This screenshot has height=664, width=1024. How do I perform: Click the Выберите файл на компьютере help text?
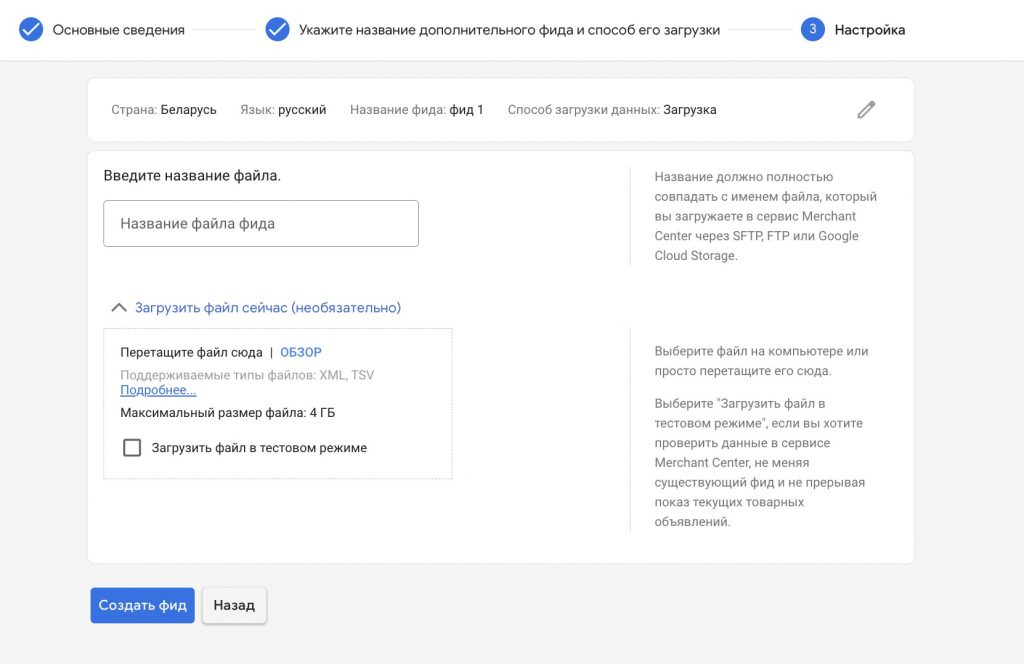761,361
